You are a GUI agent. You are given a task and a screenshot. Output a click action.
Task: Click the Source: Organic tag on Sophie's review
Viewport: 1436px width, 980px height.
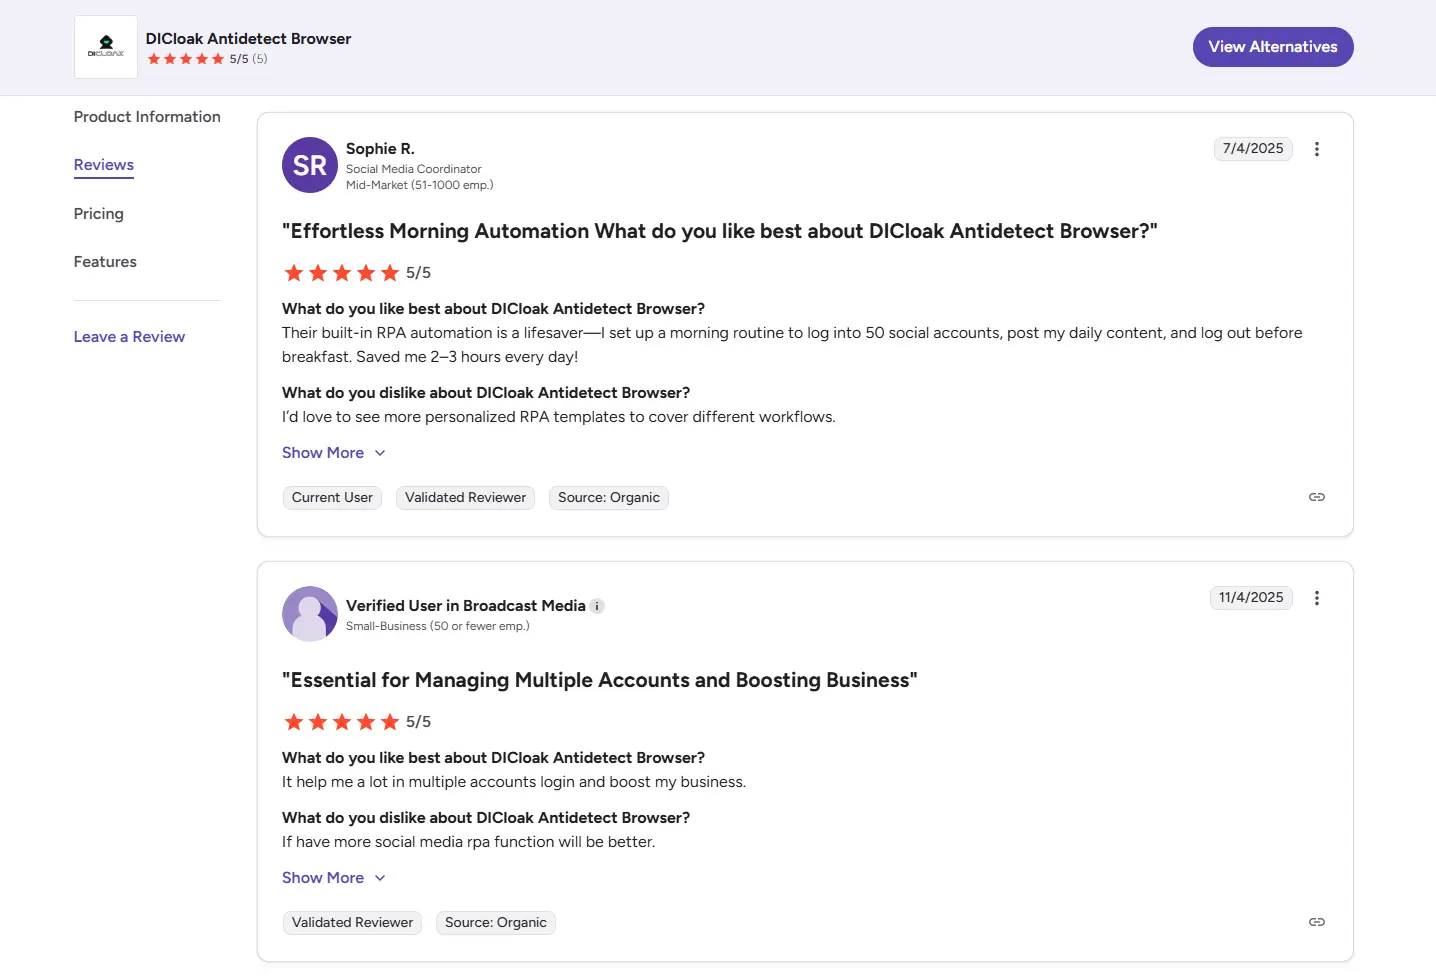pyautogui.click(x=608, y=498)
